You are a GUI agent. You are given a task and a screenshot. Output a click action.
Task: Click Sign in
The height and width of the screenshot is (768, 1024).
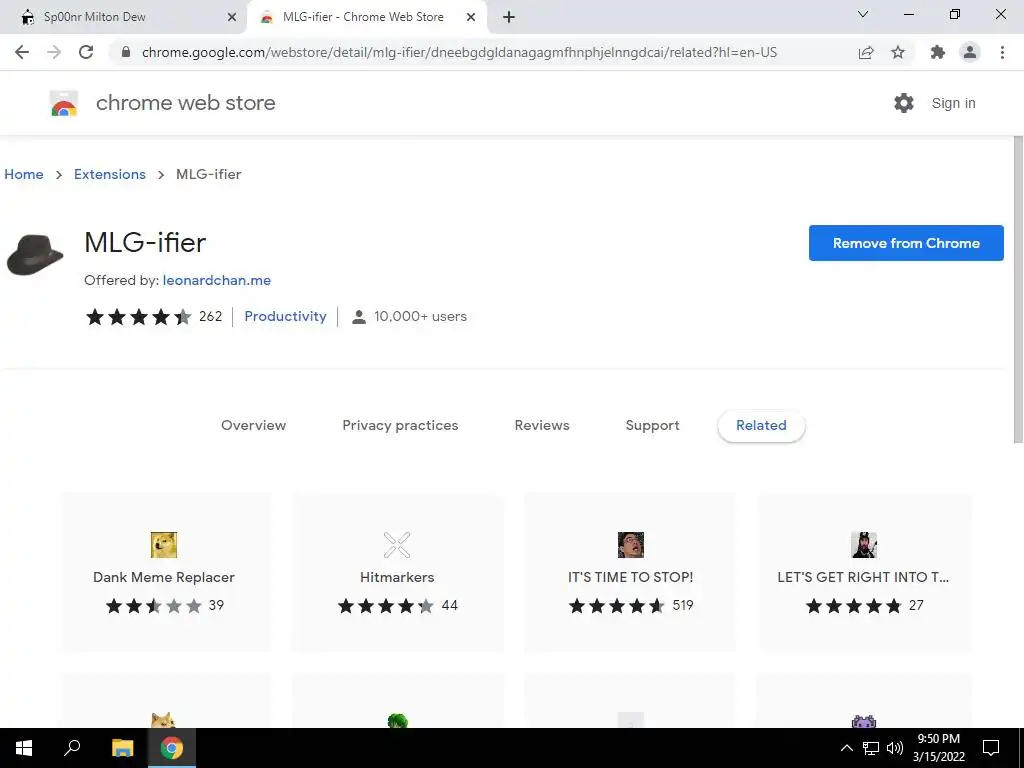(953, 103)
